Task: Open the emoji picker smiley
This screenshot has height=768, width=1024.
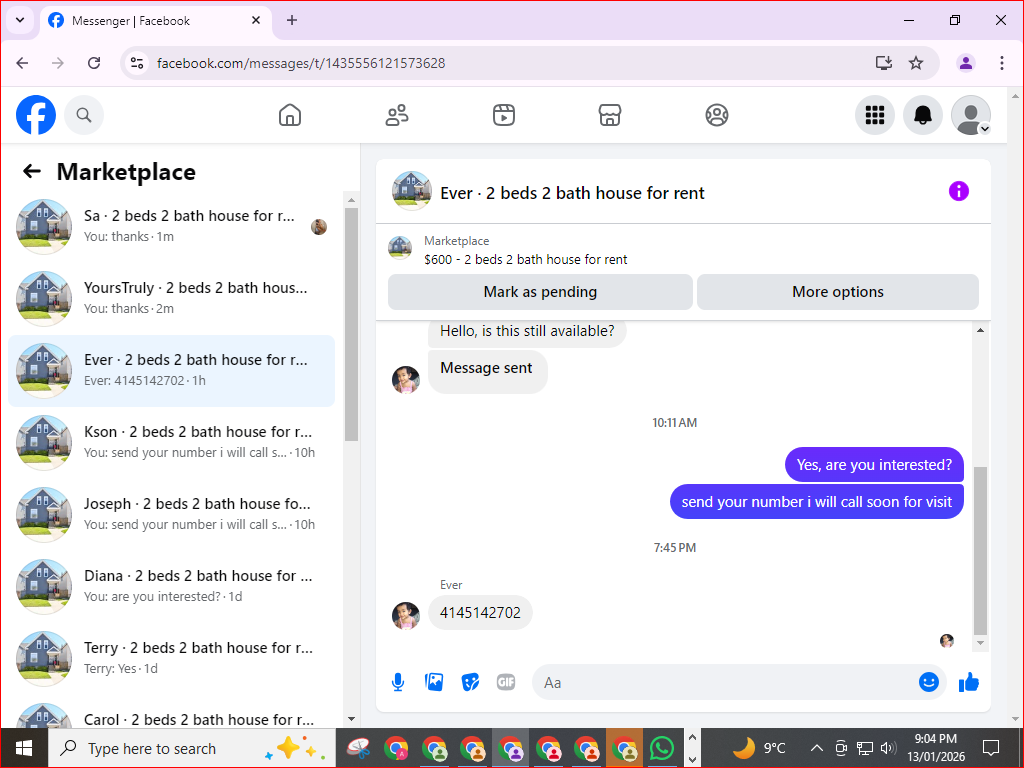Action: tap(929, 682)
